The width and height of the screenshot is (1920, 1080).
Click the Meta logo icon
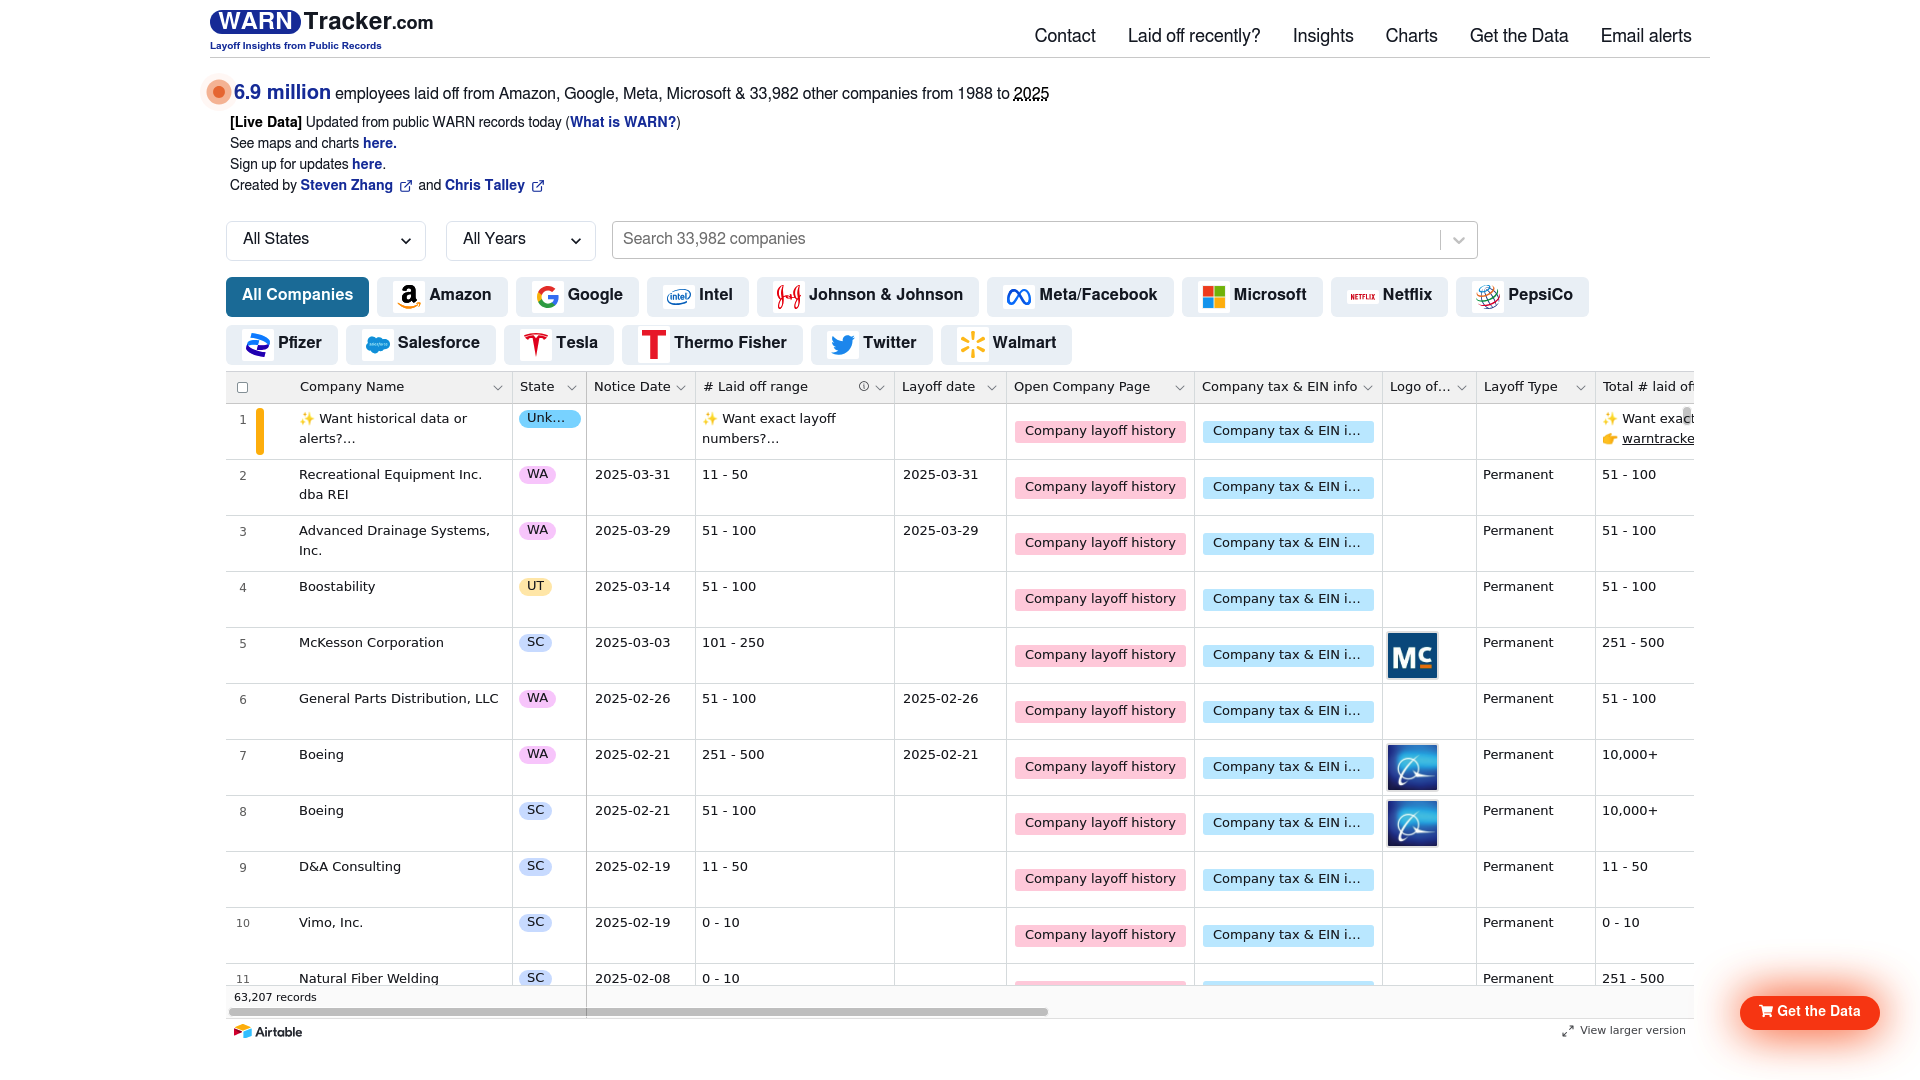1018,296
